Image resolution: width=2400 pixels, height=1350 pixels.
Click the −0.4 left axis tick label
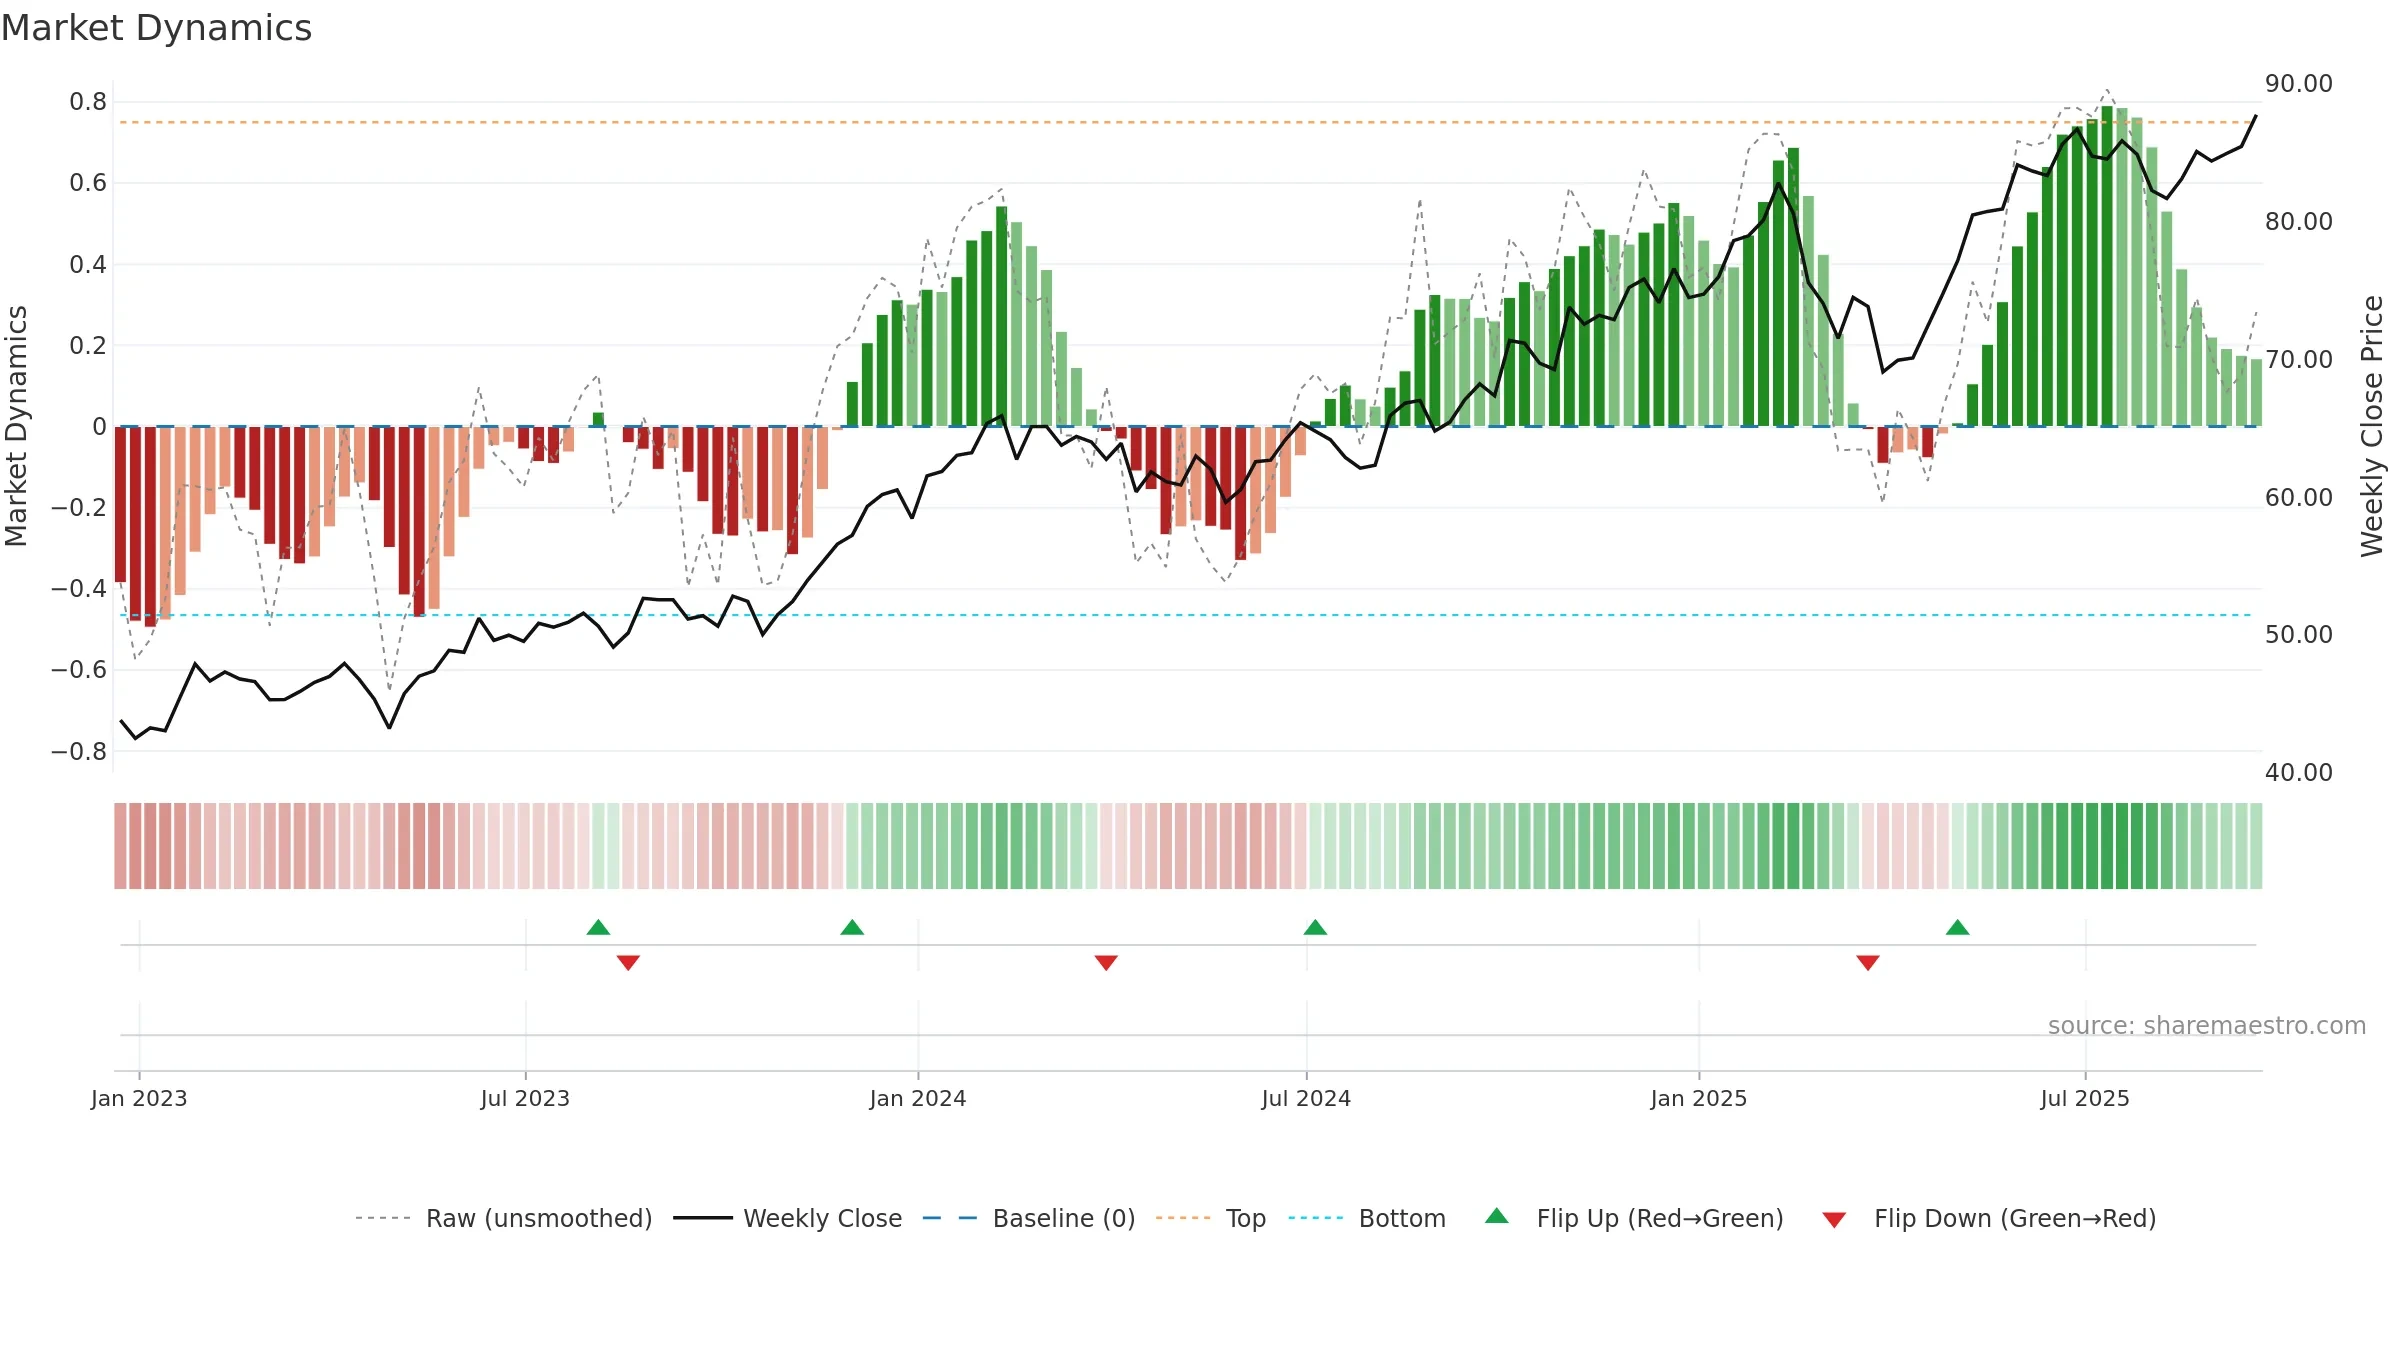[x=79, y=589]
